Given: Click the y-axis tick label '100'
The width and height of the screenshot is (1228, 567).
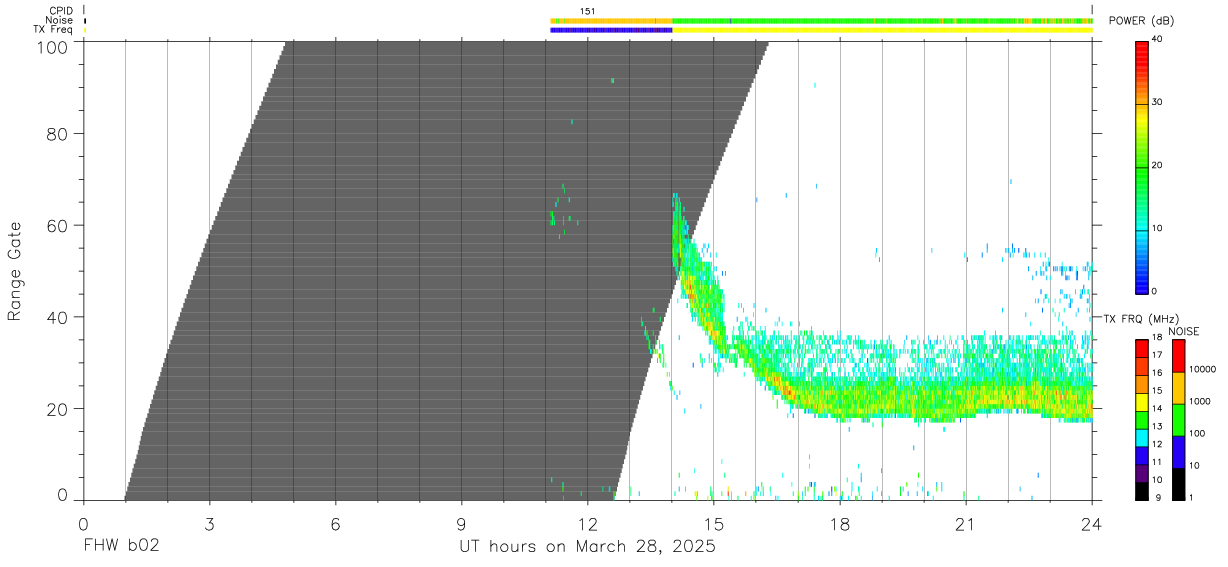Looking at the screenshot, I should pos(52,47).
